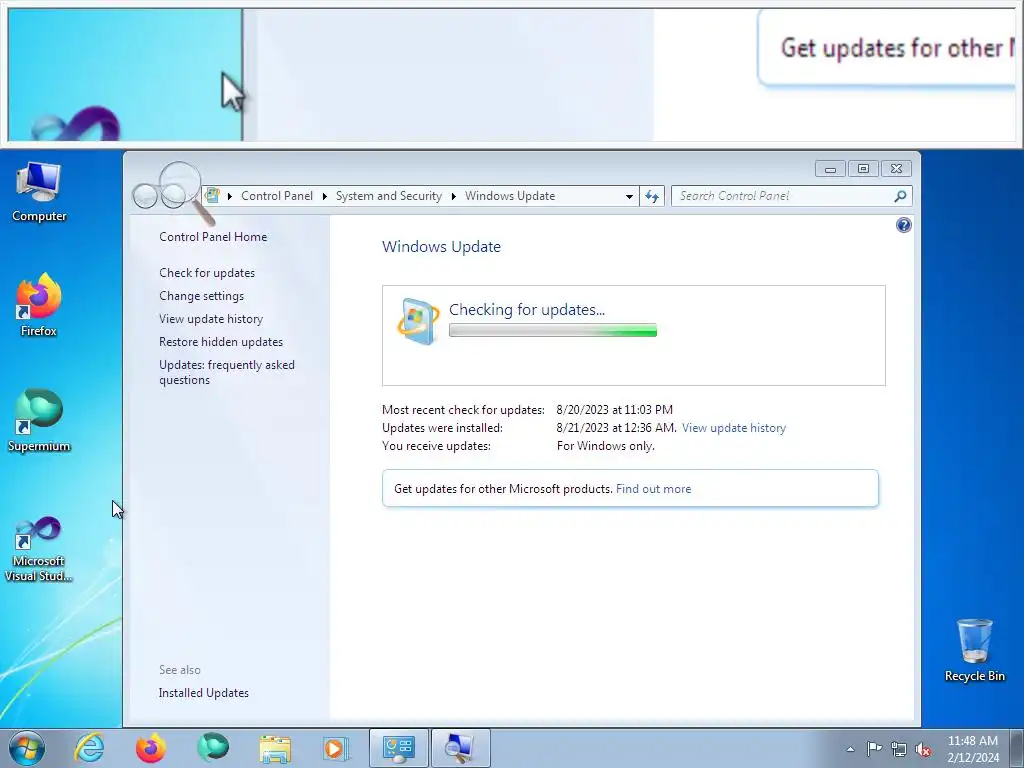Go to System and Security breadcrumb
Viewport: 1024px width, 768px height.
point(389,196)
